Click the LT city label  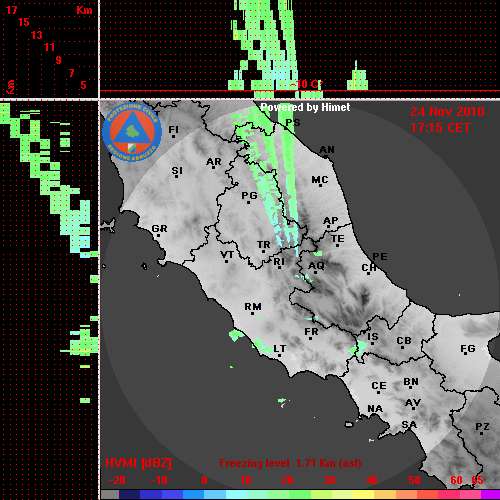point(280,349)
